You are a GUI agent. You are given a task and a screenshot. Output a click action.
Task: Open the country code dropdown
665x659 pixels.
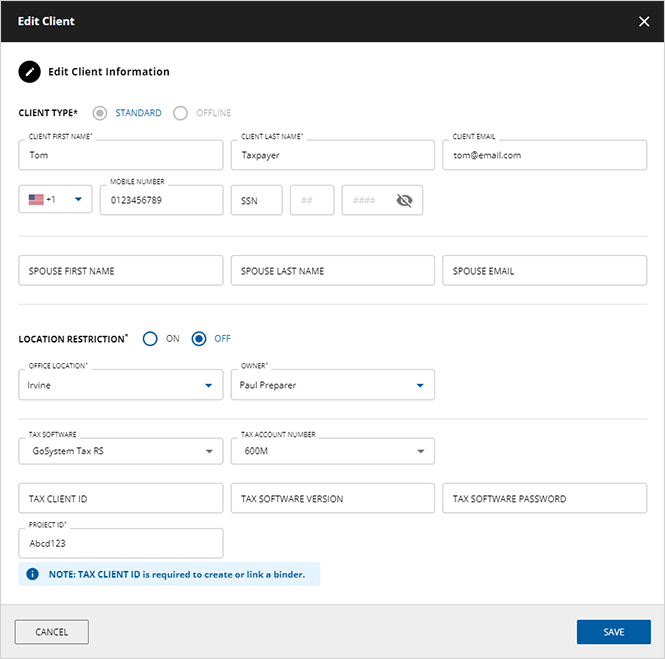tap(78, 200)
